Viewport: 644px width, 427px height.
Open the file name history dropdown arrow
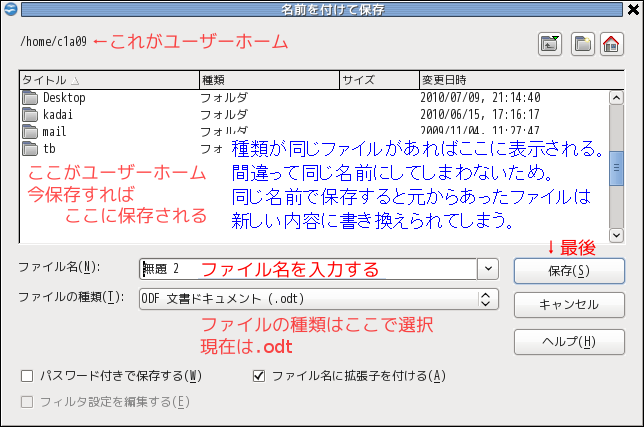[x=488, y=269]
